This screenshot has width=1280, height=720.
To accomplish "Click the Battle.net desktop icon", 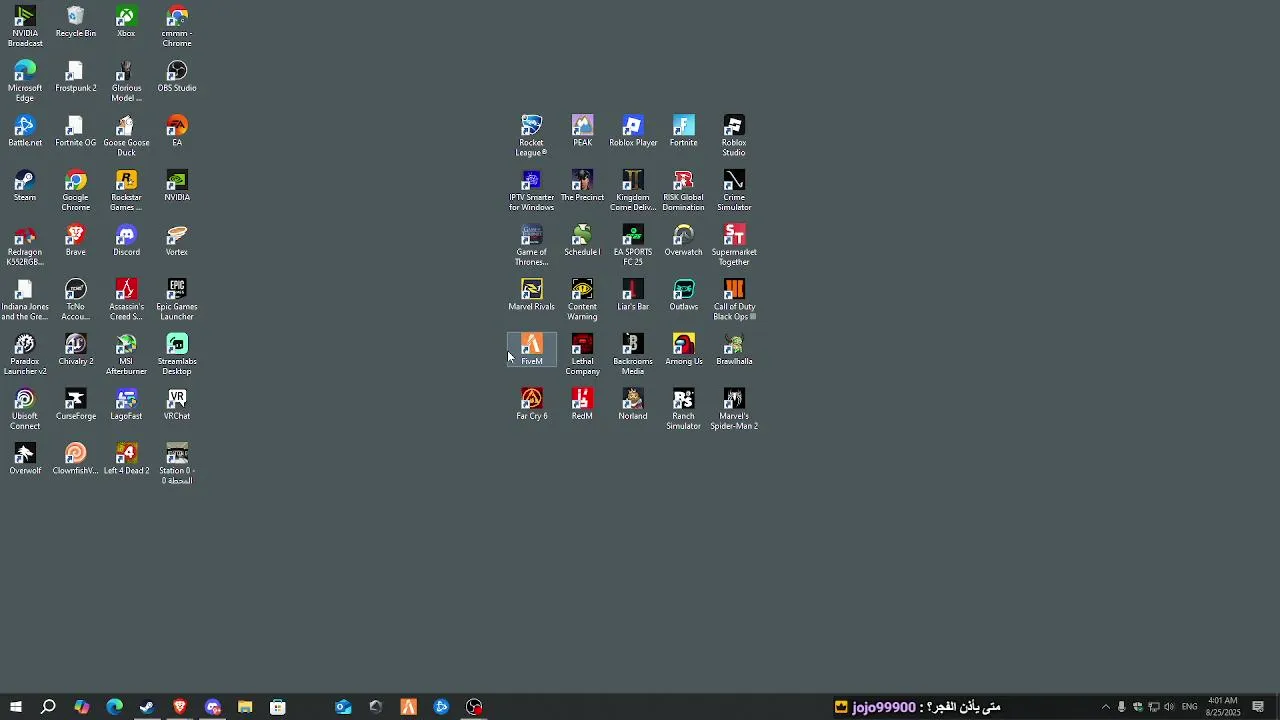I will point(25,132).
